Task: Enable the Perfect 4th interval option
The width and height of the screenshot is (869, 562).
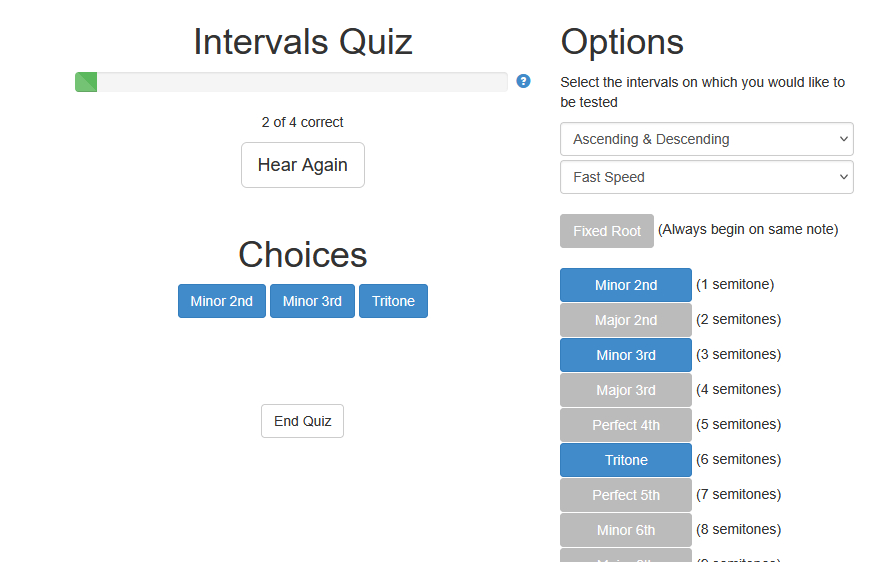Action: 625,425
